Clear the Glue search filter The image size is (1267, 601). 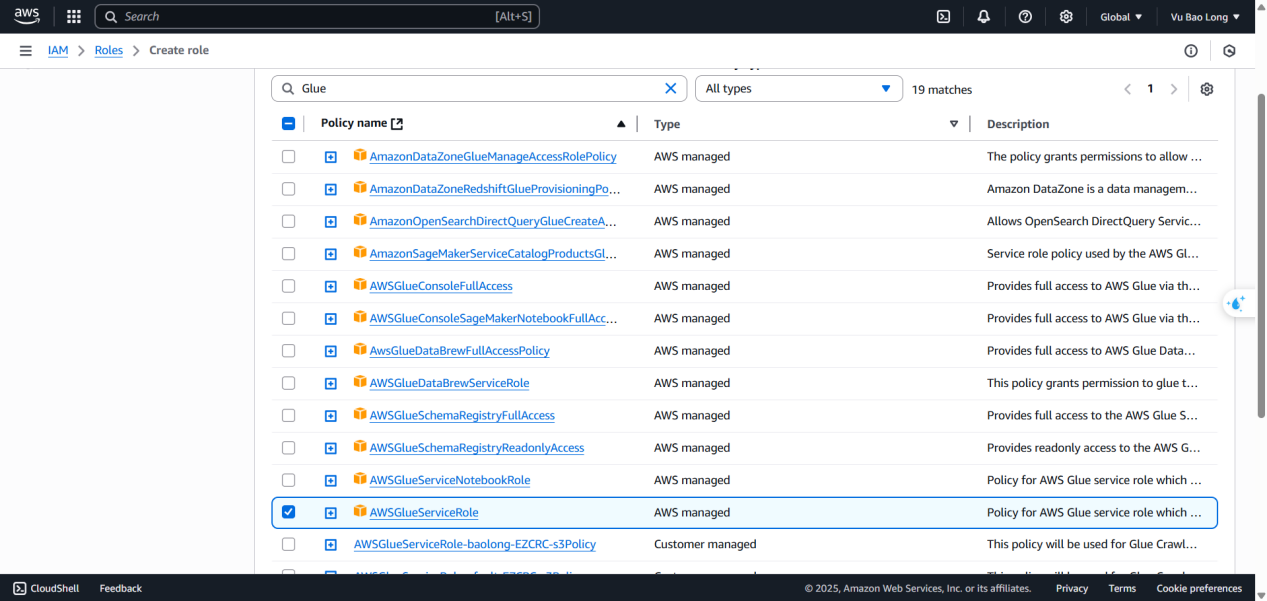[x=671, y=88]
